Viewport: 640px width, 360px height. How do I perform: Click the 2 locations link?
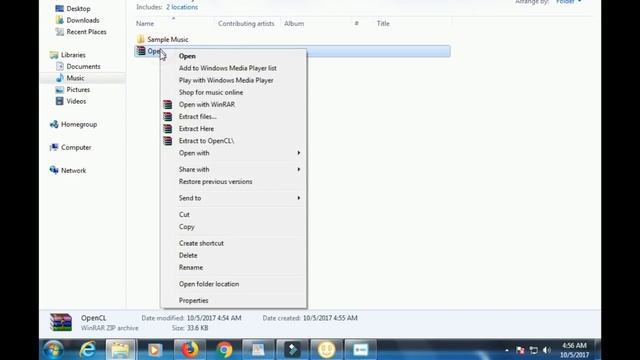point(182,7)
